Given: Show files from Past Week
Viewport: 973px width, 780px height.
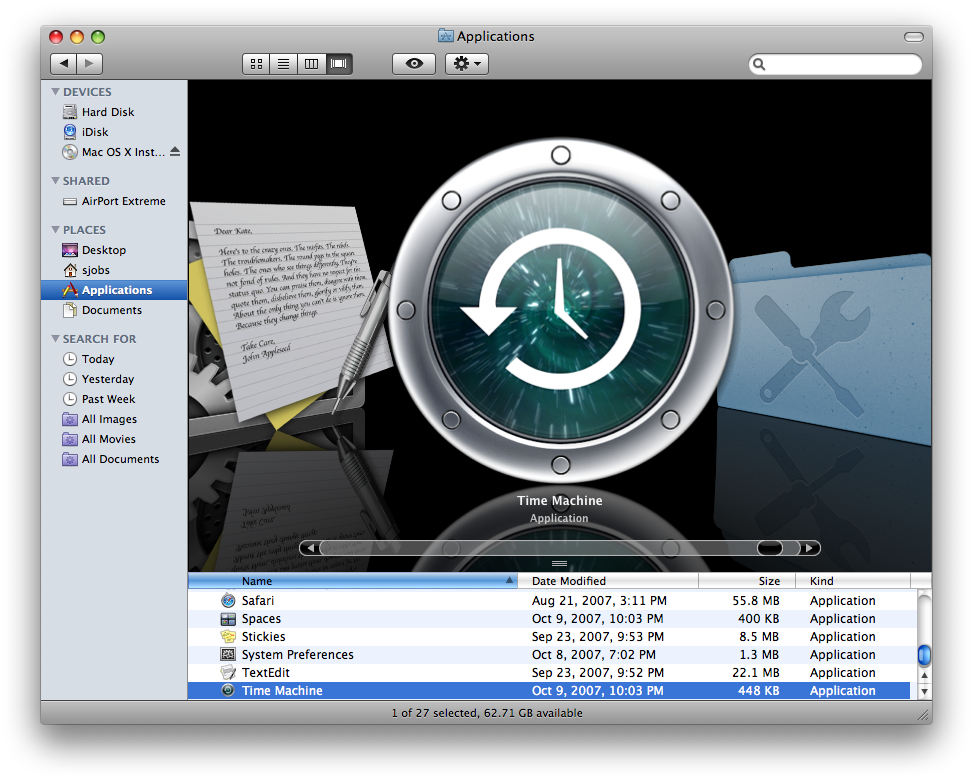Looking at the screenshot, I should coord(114,399).
